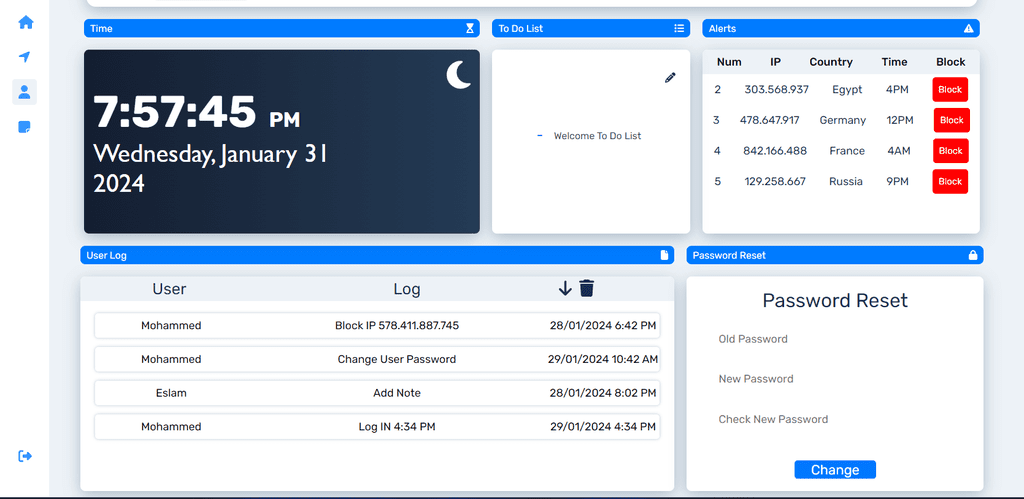Click the user name 'Eslam'

click(x=171, y=393)
